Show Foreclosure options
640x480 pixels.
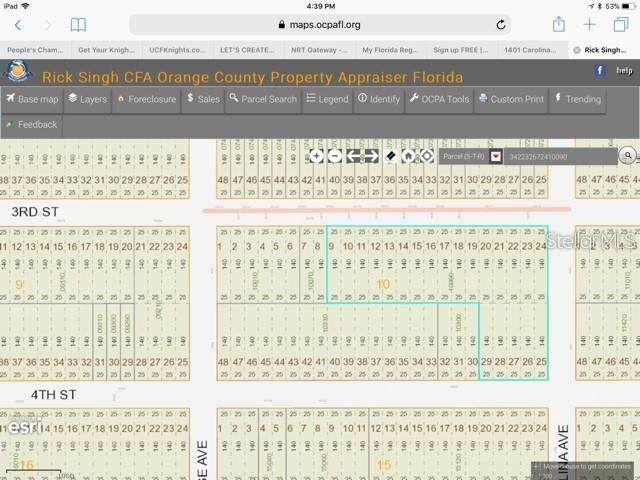146,99
